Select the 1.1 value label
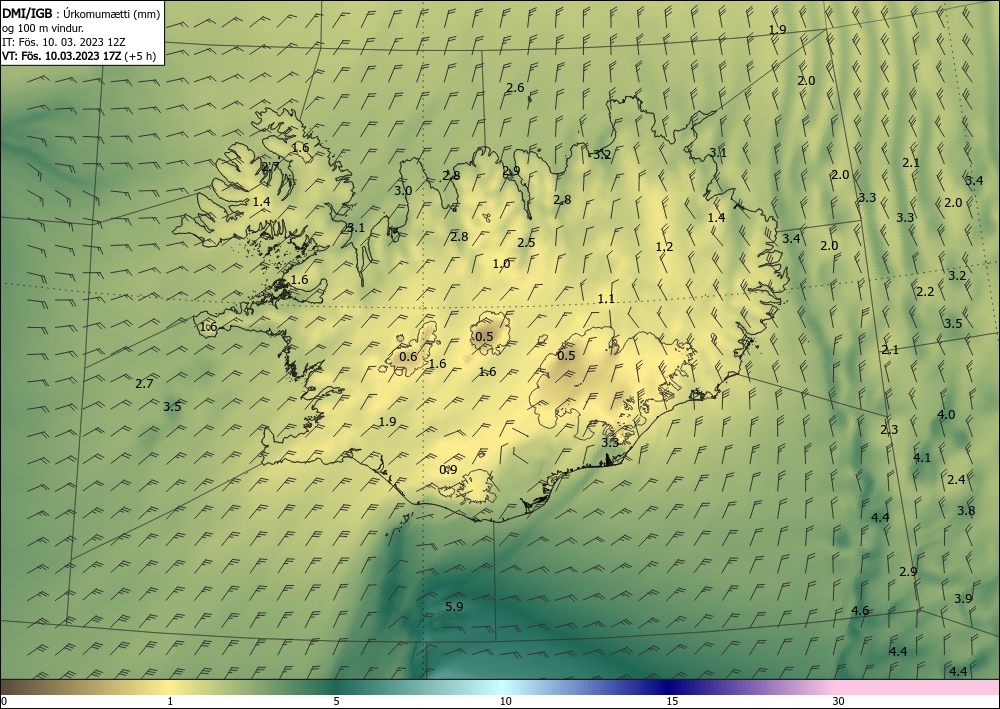This screenshot has height=709, width=1000. (x=606, y=298)
